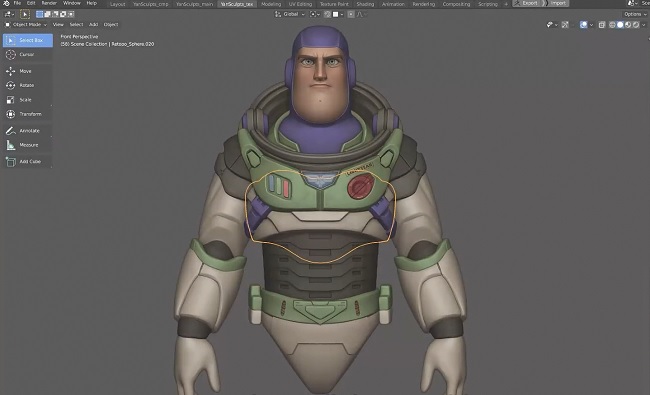Expand the snapping options arrow
Viewport: 650px width, 395px height.
tap(342, 15)
